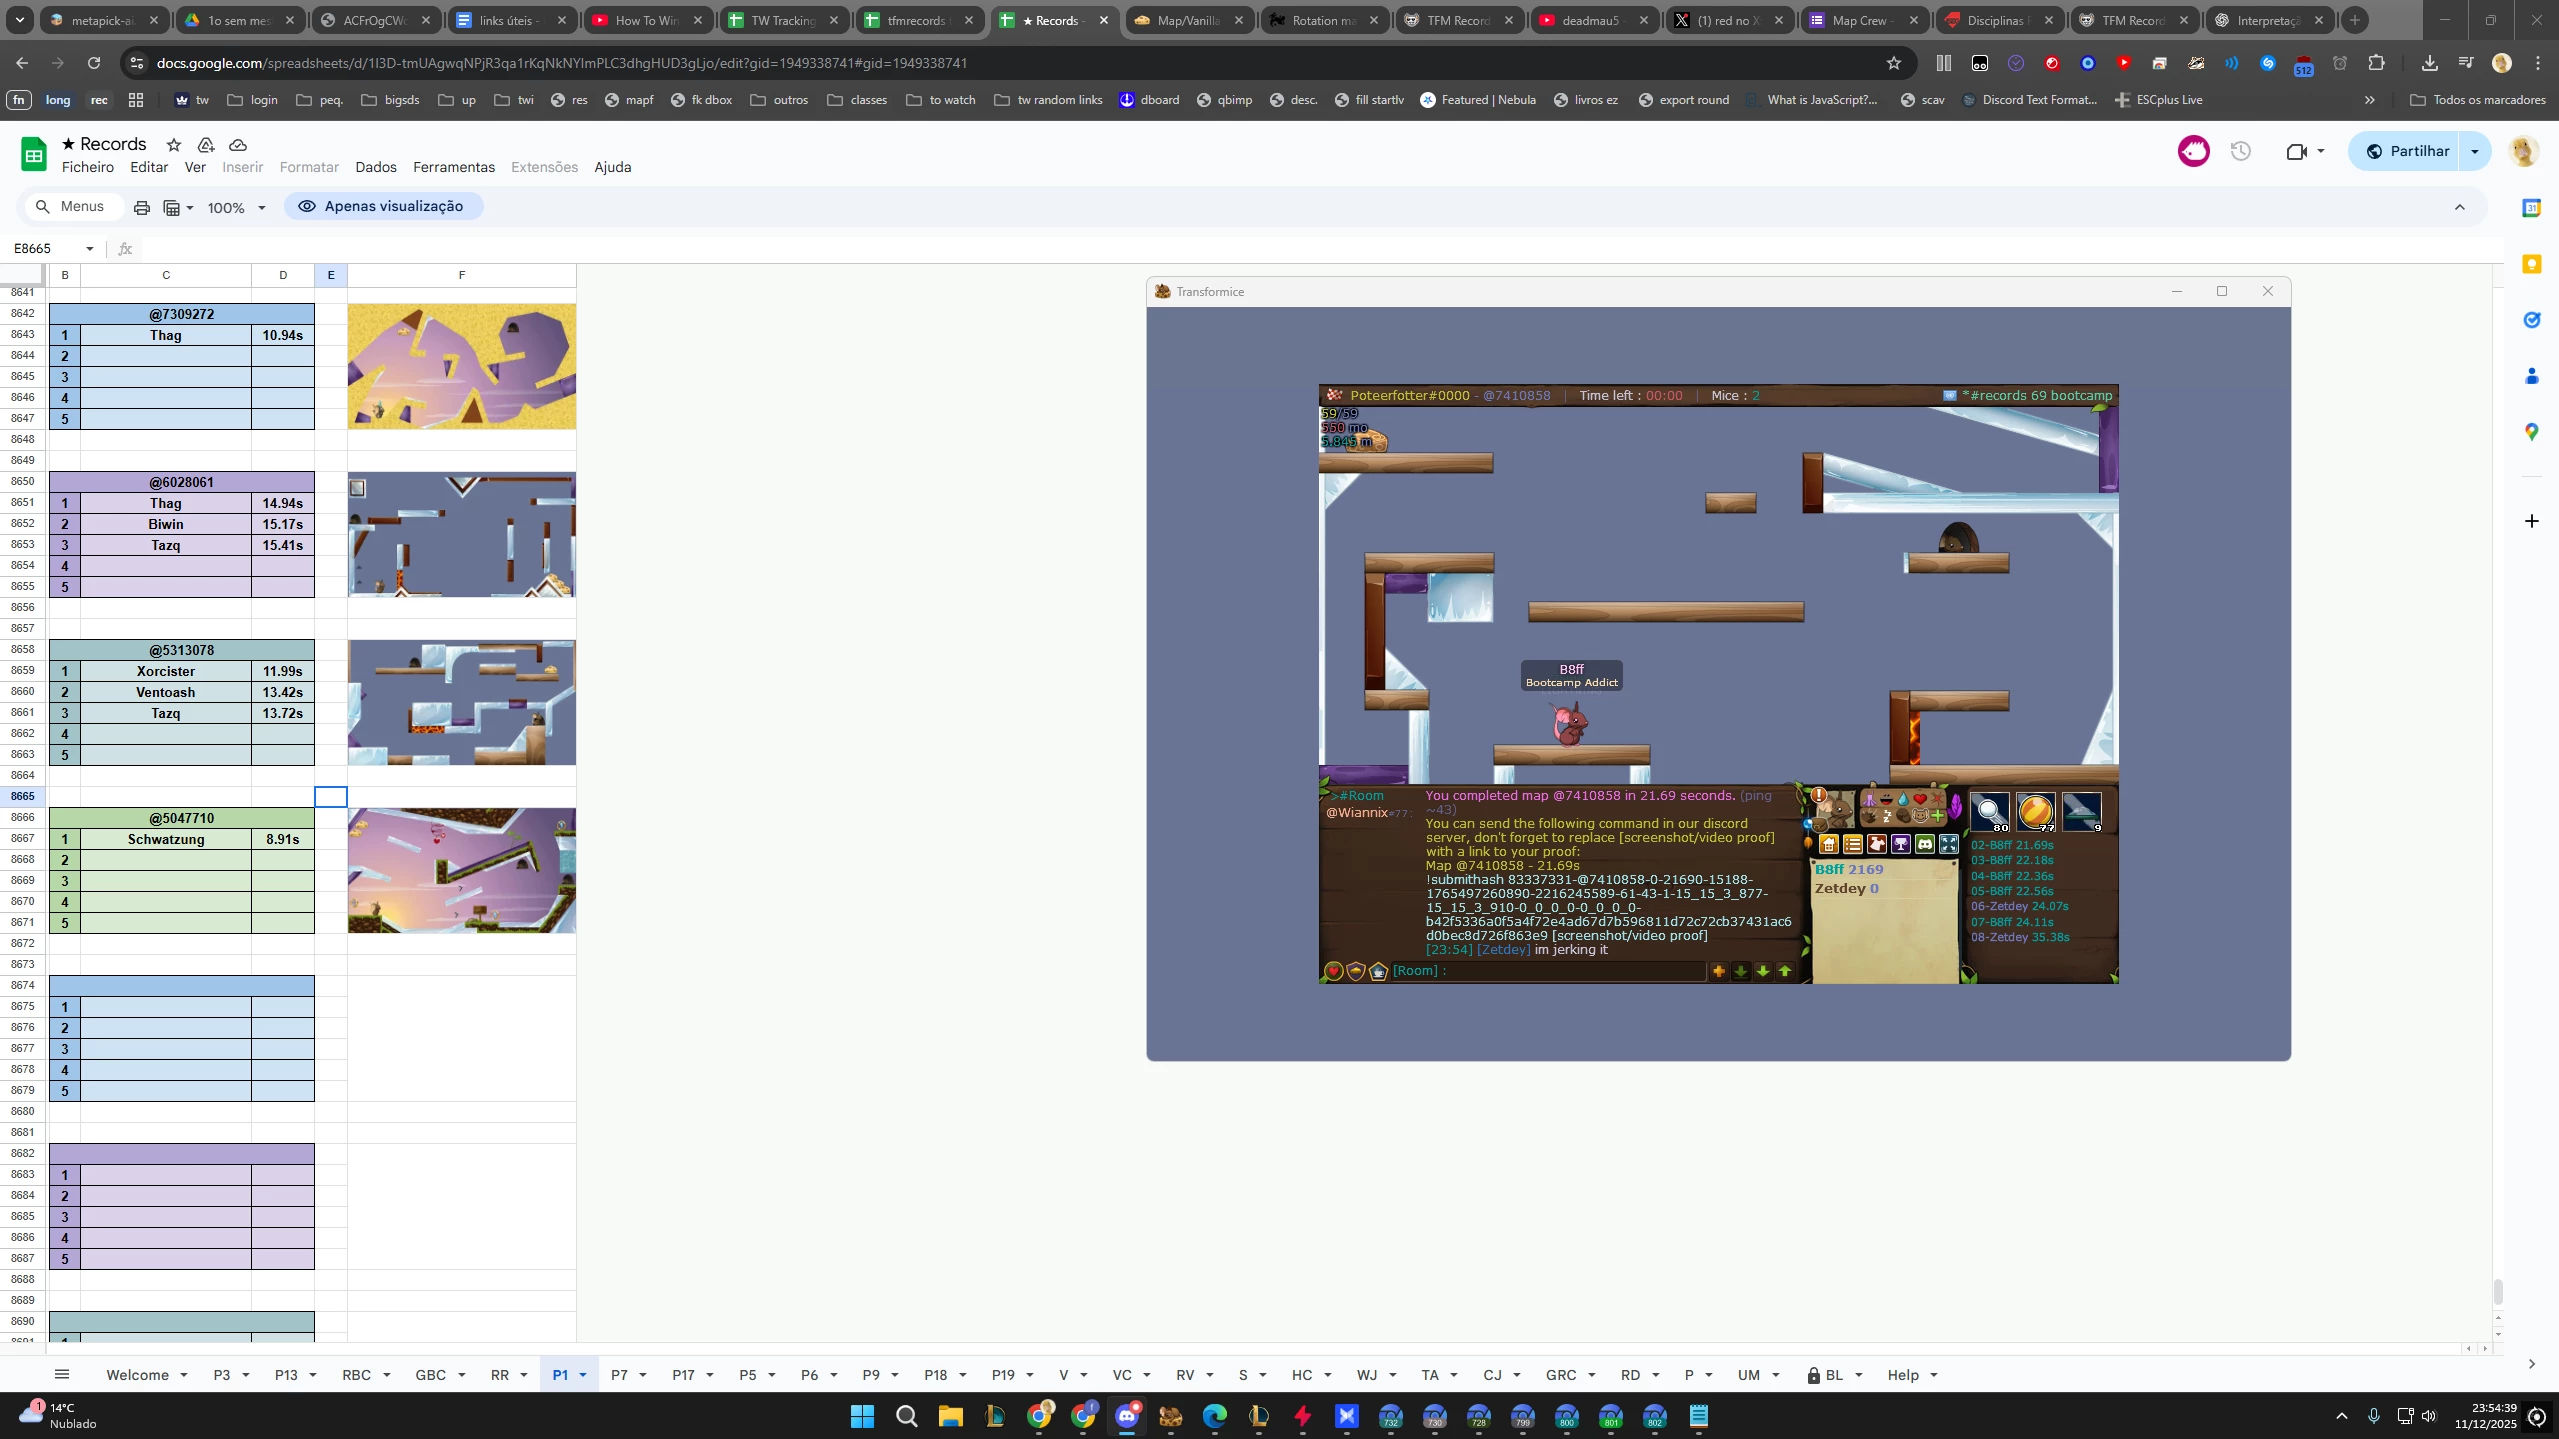Open Google Tasks in the side panel
The width and height of the screenshot is (2559, 1439).
click(x=2531, y=320)
